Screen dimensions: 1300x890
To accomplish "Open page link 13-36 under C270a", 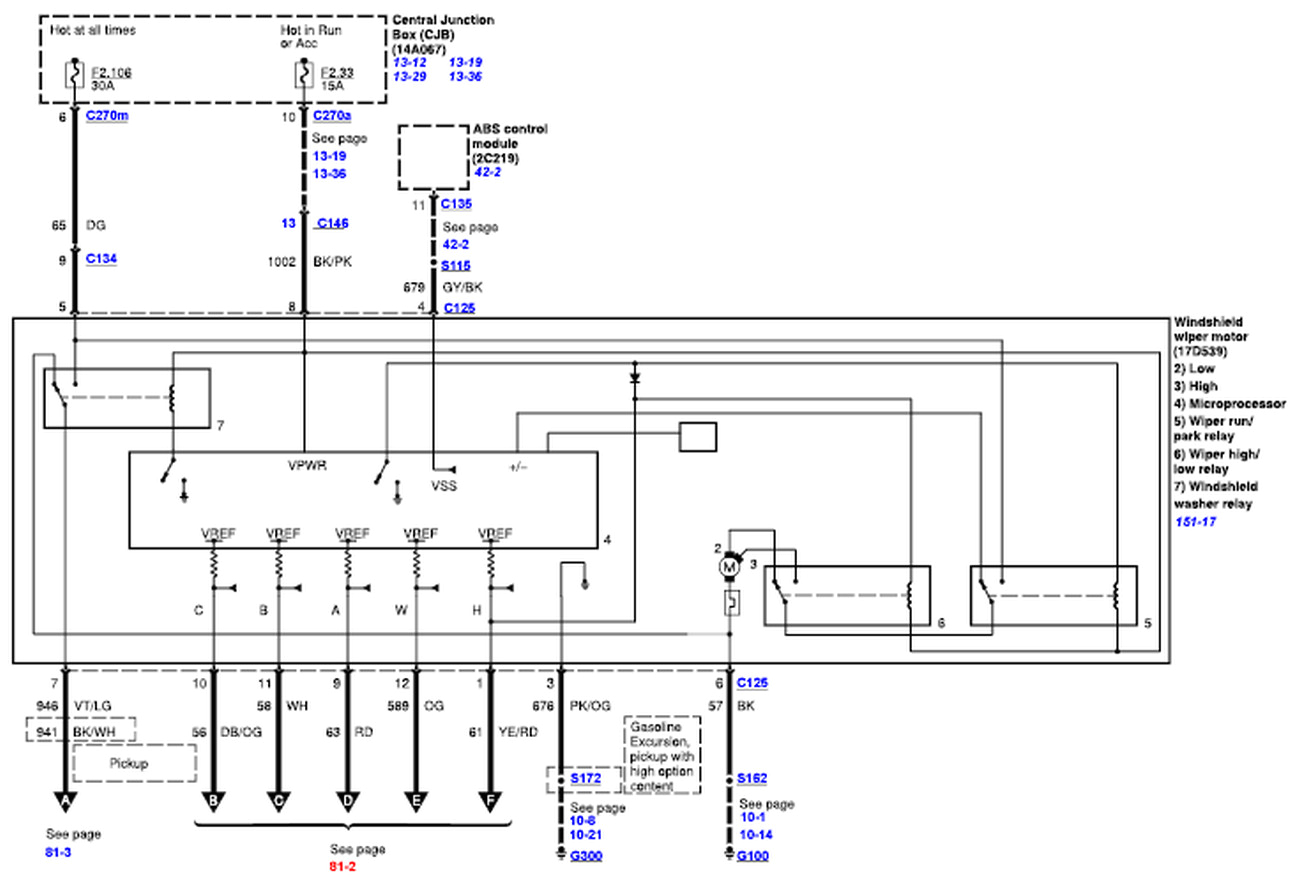I will coord(329,173).
